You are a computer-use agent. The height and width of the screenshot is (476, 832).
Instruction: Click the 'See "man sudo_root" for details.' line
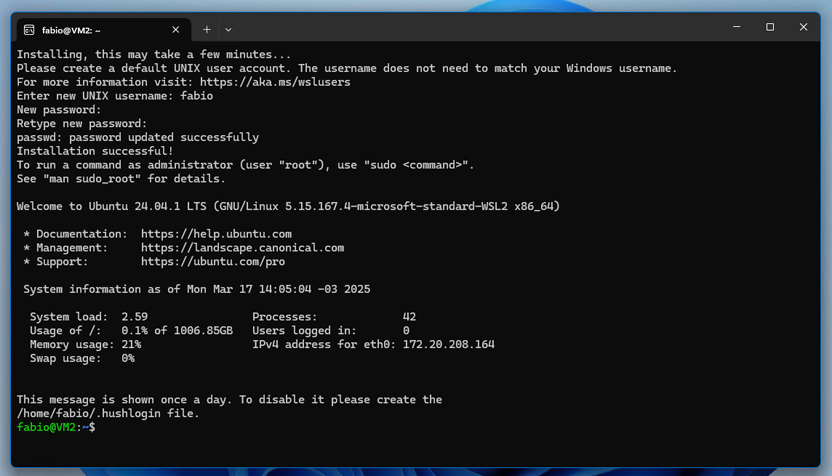(121, 179)
